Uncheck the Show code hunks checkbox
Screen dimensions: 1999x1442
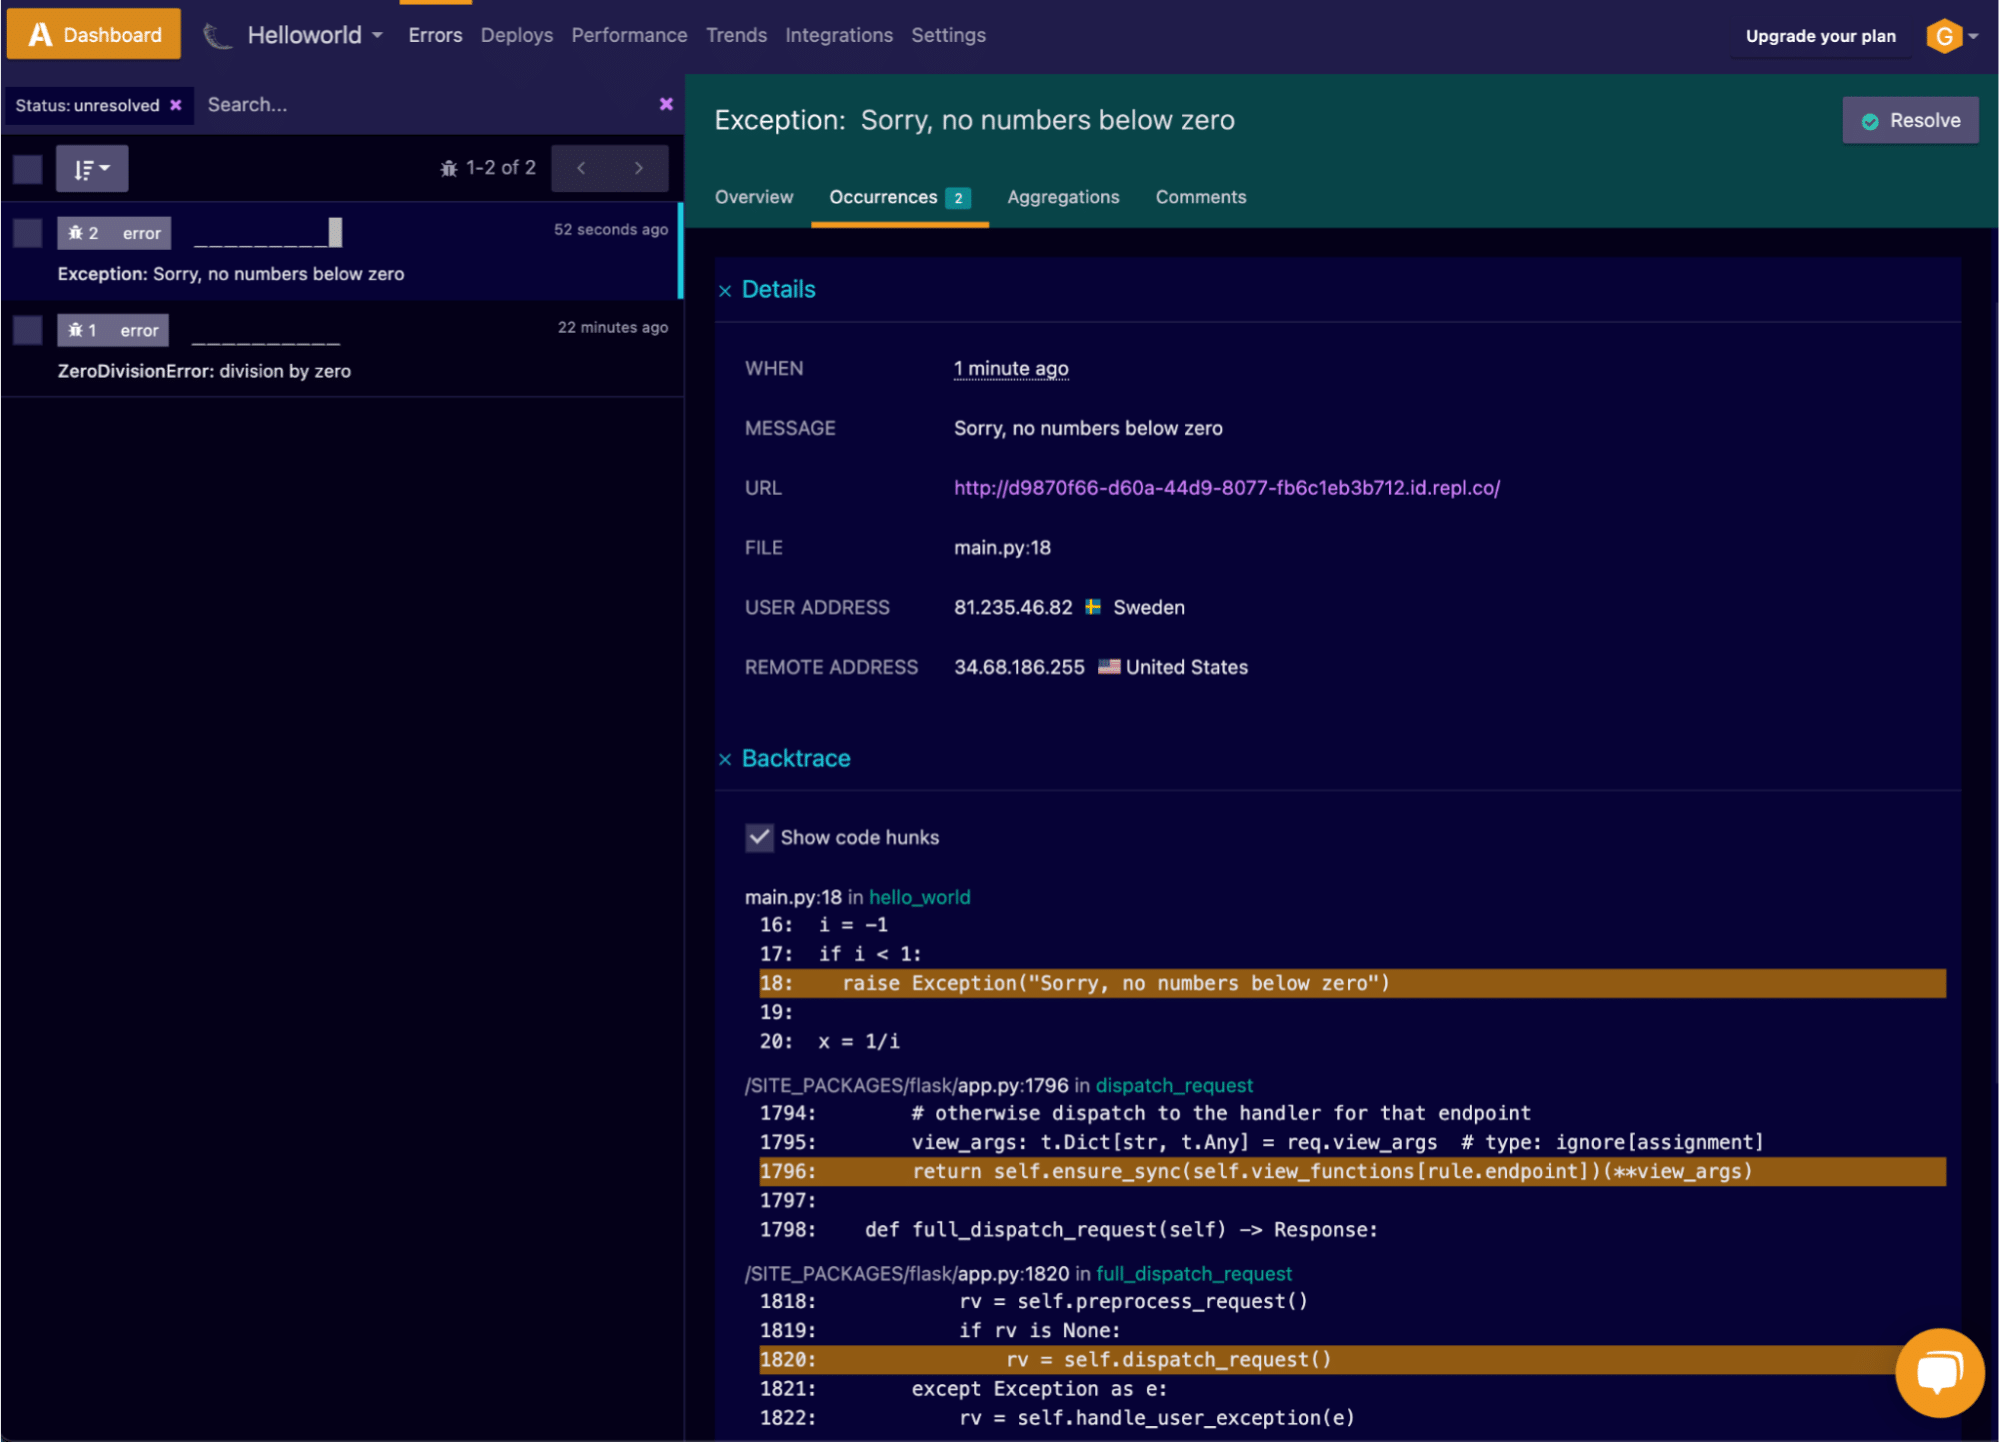coord(759,837)
